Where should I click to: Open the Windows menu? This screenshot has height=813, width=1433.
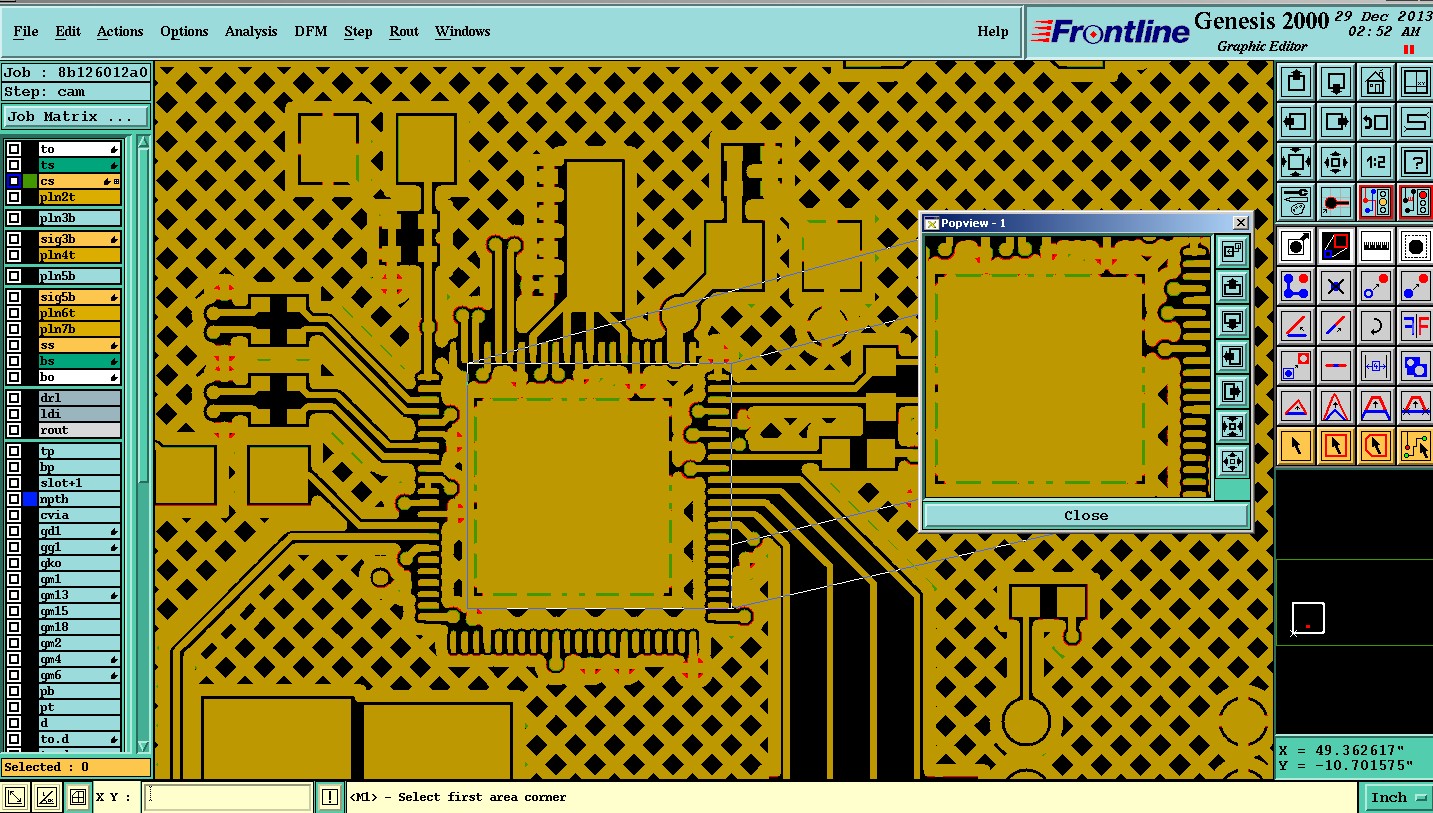(462, 31)
